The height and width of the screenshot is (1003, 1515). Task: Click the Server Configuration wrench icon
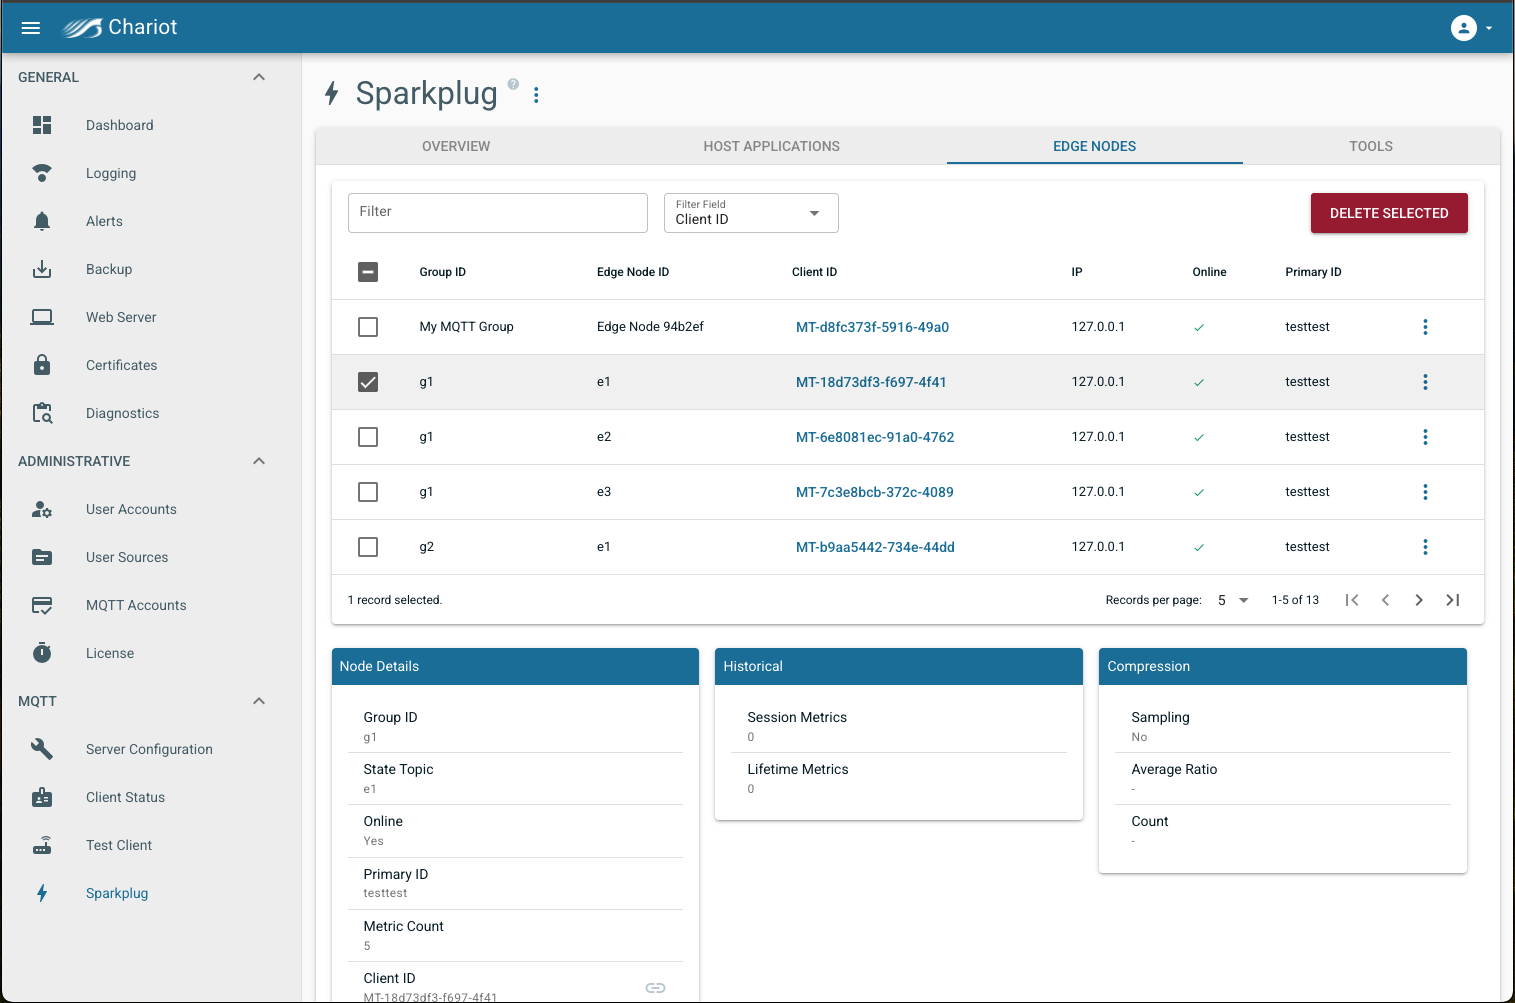point(42,749)
